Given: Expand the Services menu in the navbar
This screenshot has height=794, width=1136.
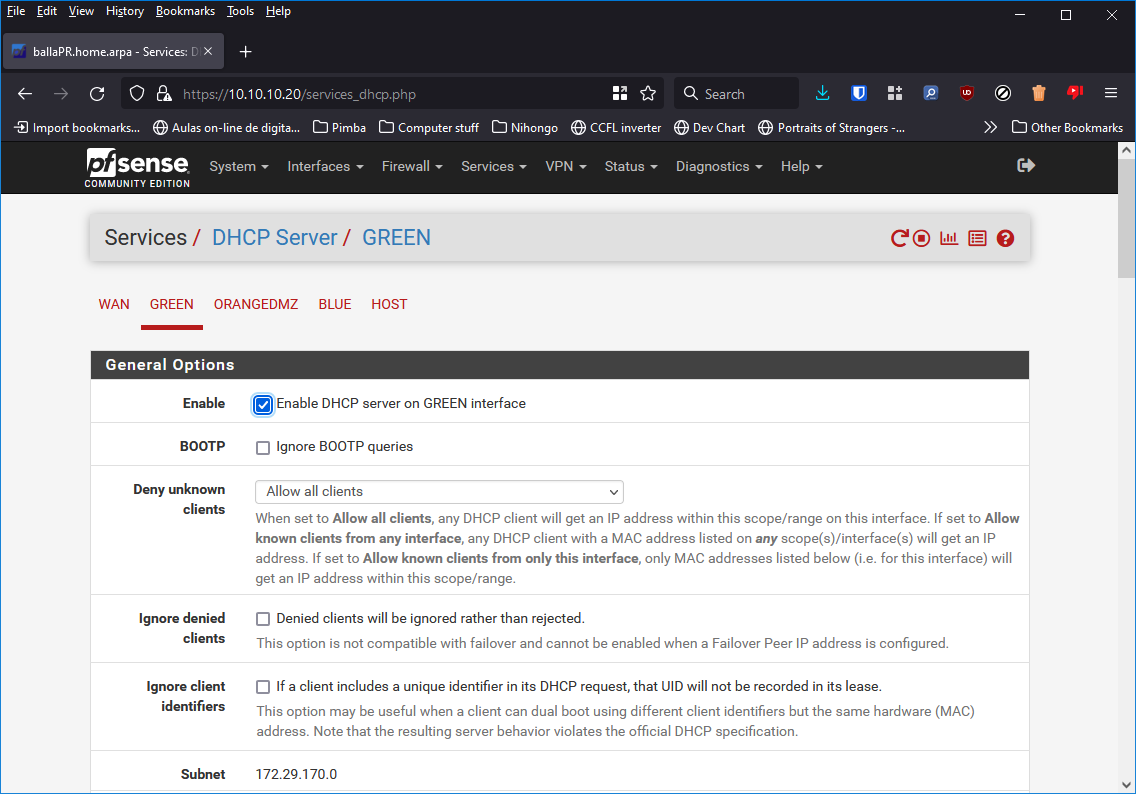Looking at the screenshot, I should 493,167.
